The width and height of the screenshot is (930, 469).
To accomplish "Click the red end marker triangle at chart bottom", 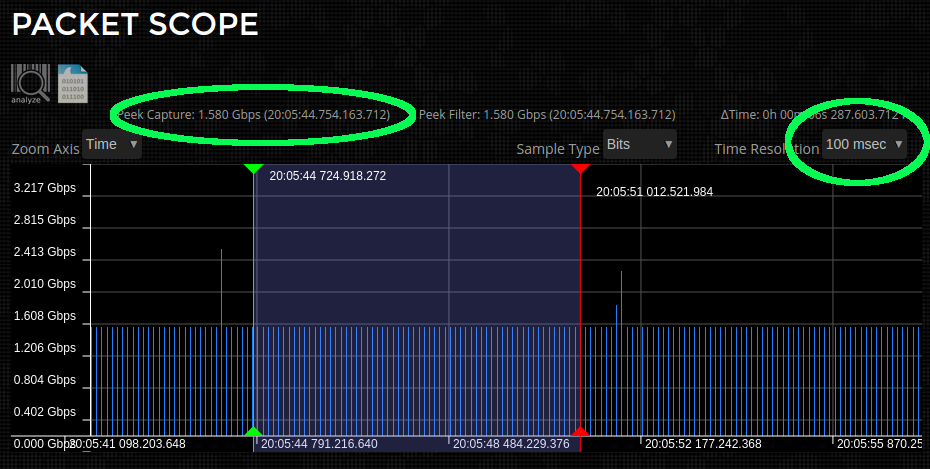I will [580, 432].
